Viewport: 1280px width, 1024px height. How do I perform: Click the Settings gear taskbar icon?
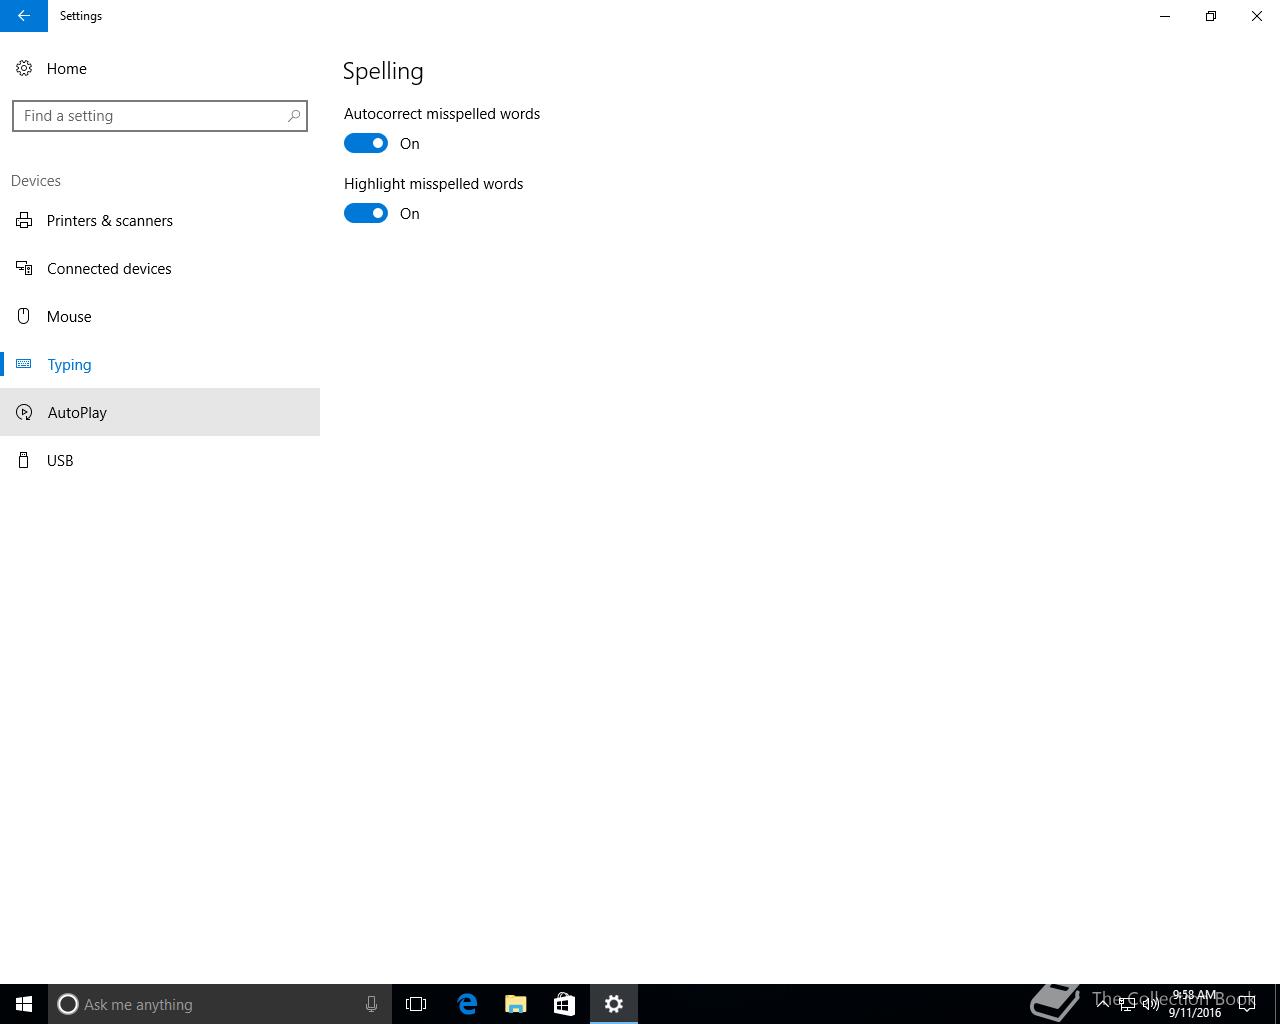[x=614, y=1004]
